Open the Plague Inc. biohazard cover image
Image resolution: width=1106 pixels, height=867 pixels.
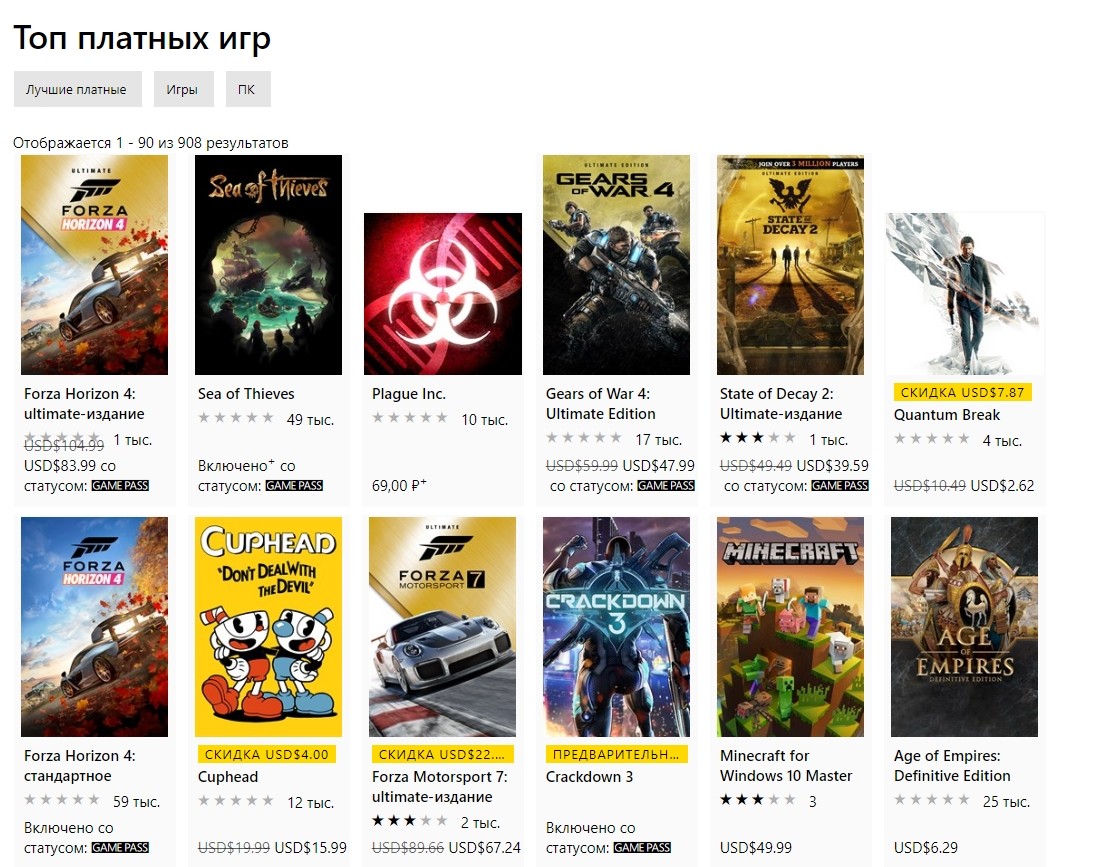[x=443, y=293]
